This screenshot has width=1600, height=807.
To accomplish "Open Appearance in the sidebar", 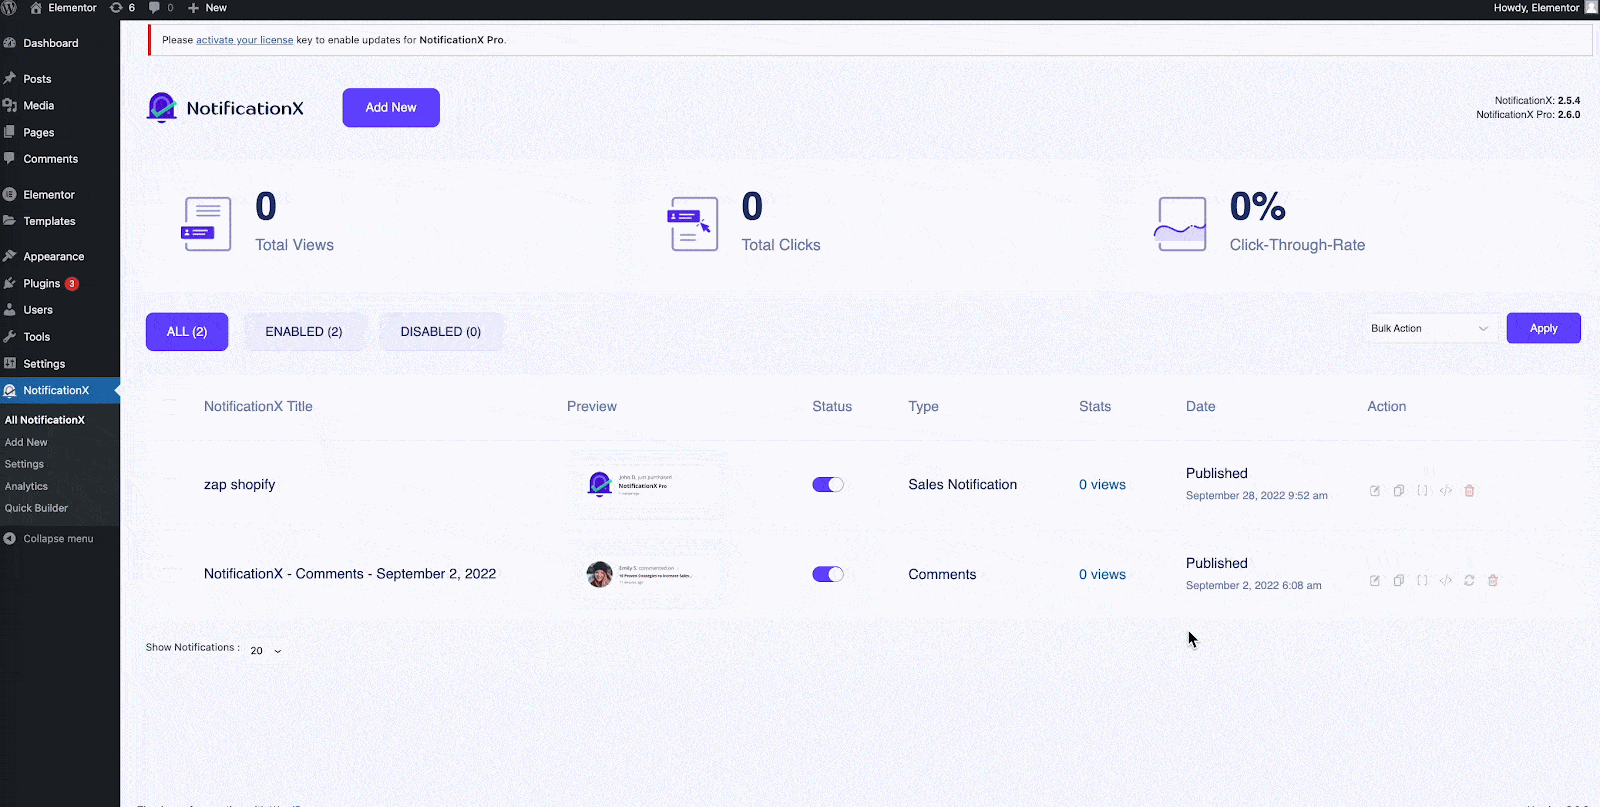I will click(x=53, y=257).
